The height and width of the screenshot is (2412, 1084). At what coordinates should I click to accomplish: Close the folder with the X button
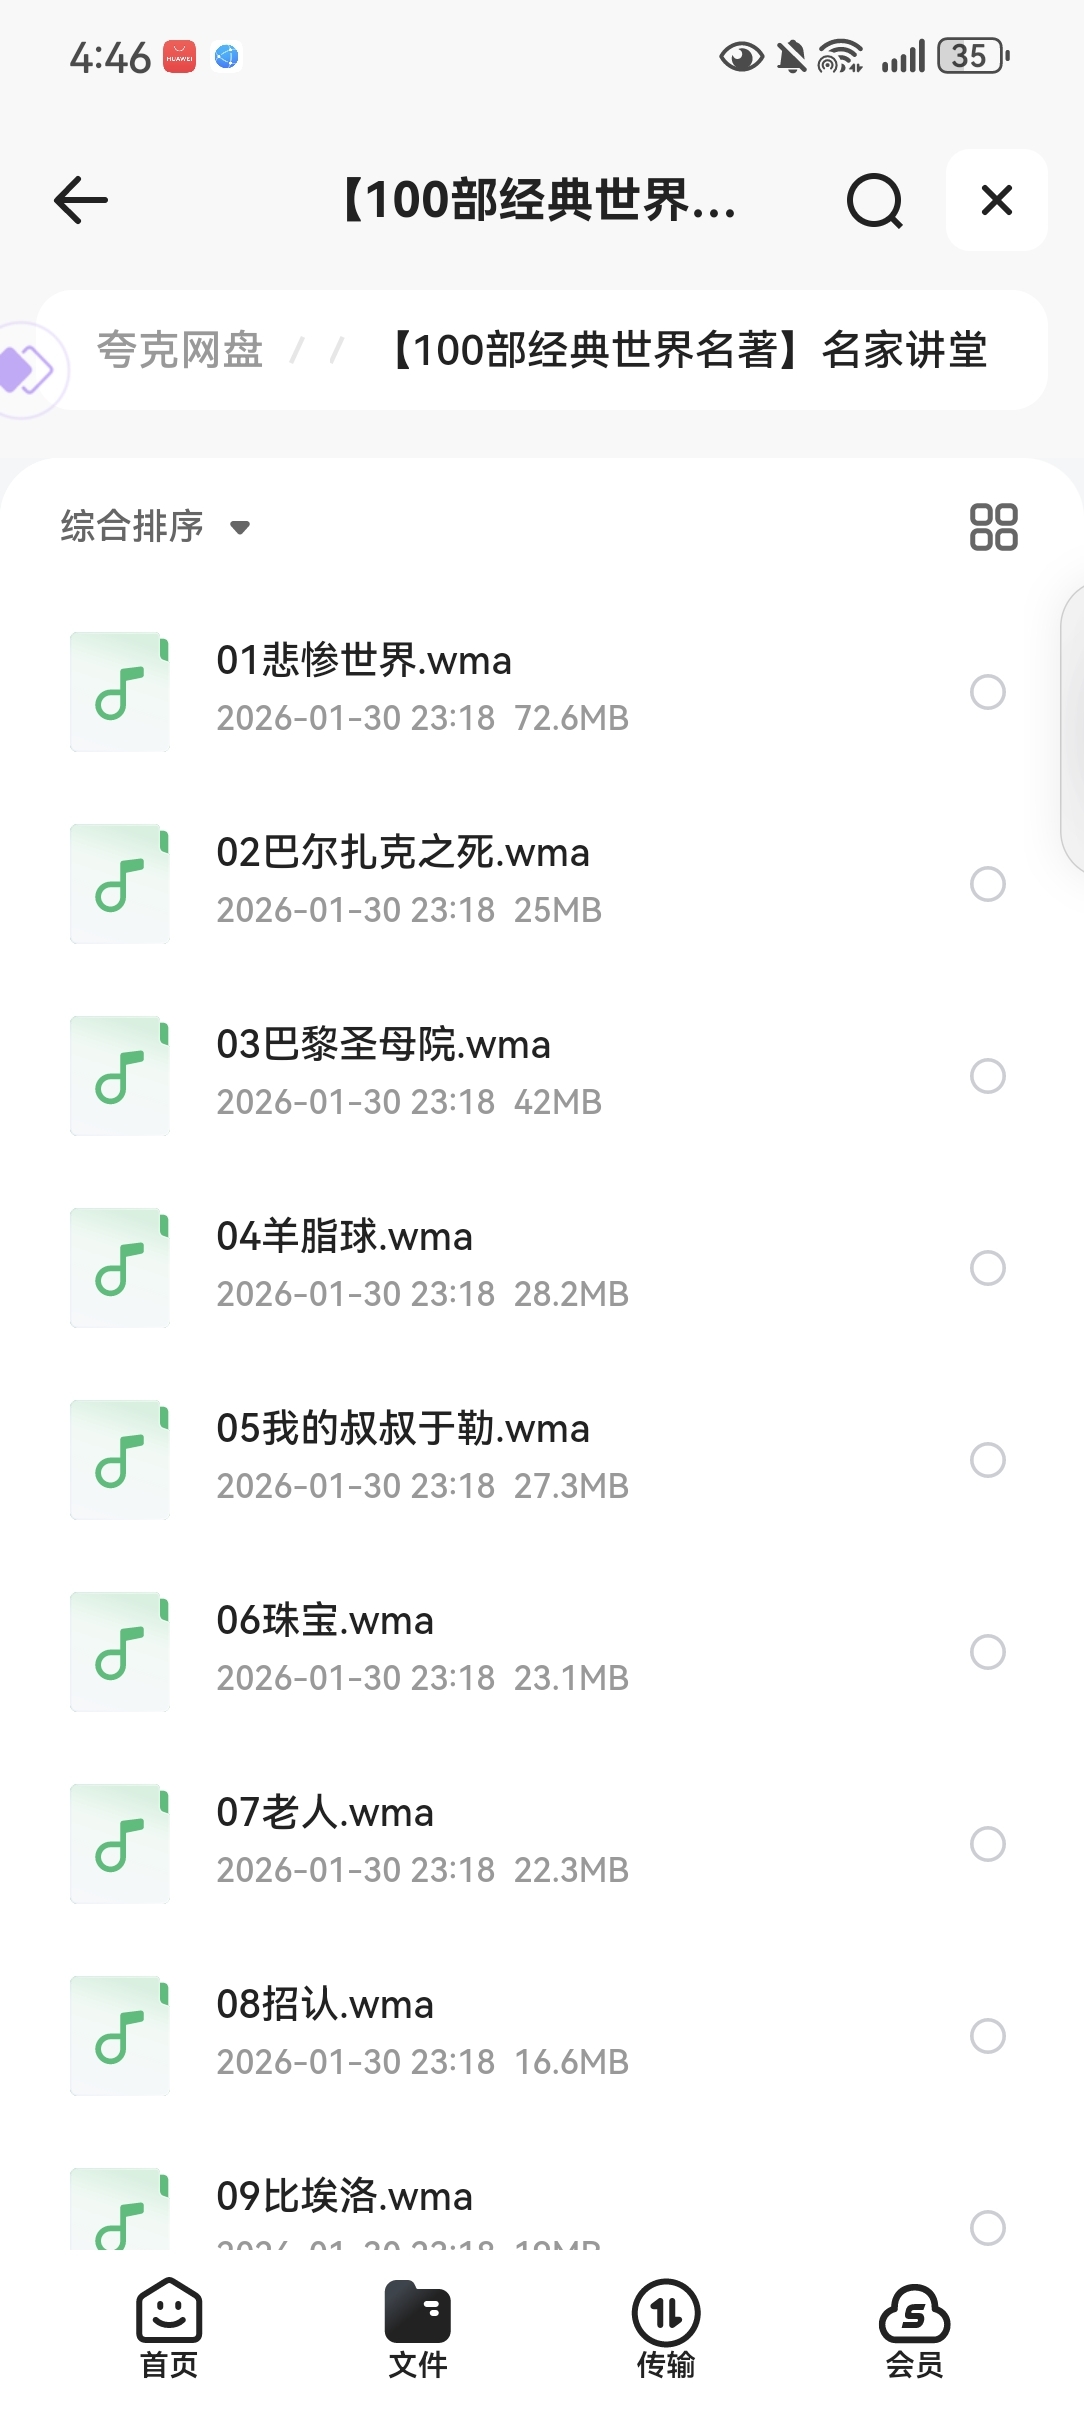[996, 200]
